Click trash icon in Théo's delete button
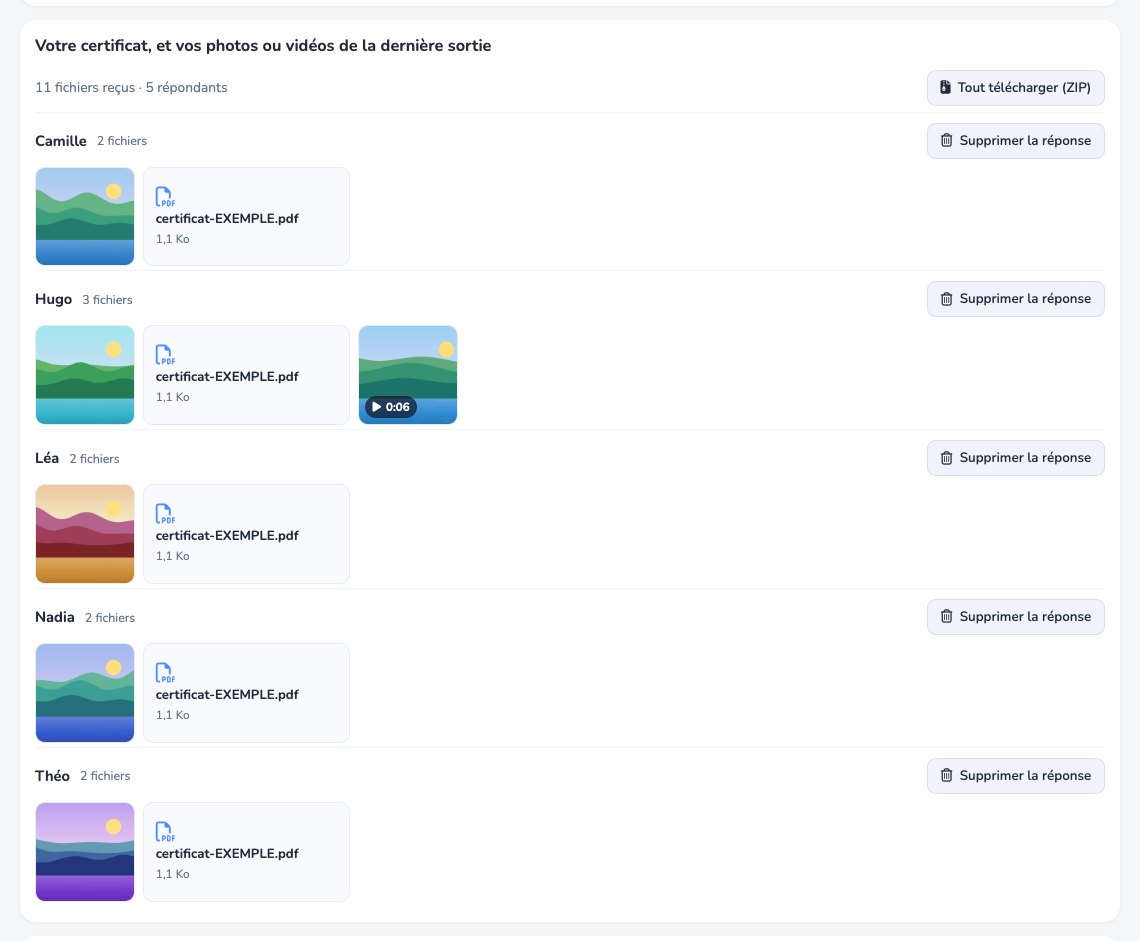 [x=946, y=775]
